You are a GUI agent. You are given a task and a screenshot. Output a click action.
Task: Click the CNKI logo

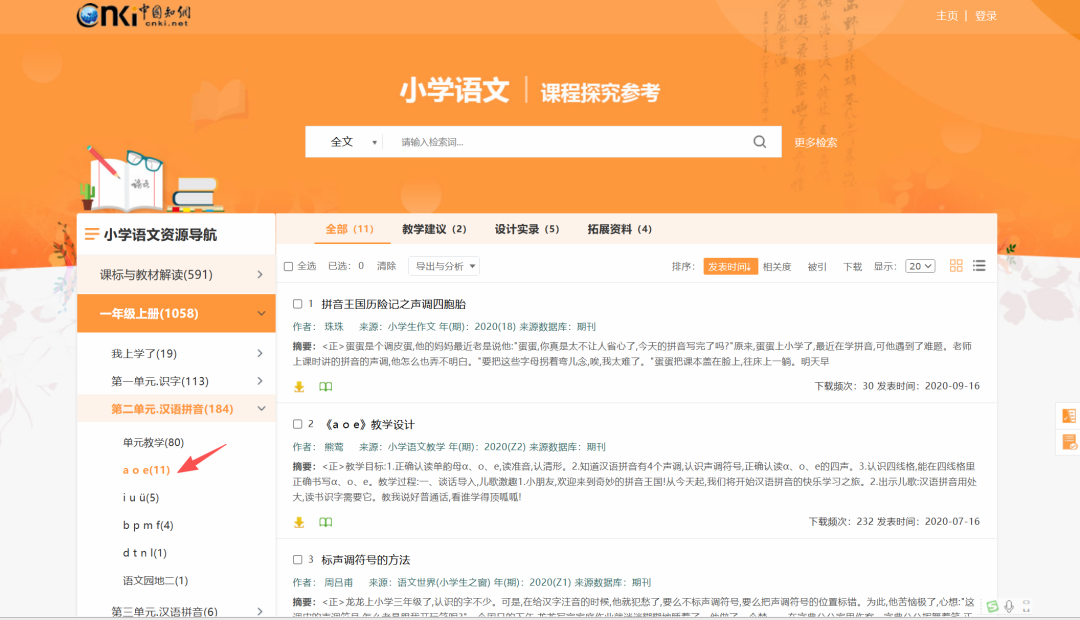(x=134, y=14)
